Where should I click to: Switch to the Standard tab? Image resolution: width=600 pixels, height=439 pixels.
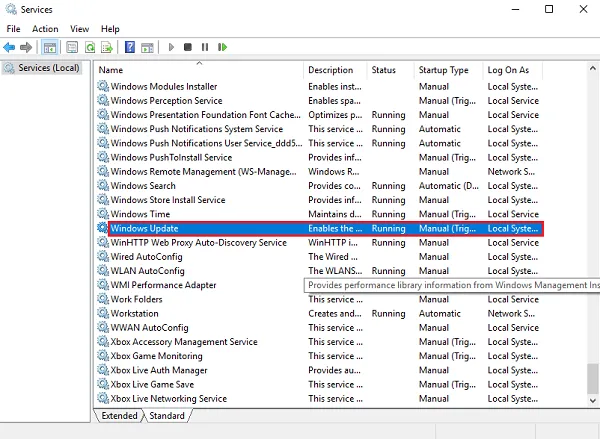click(x=166, y=415)
